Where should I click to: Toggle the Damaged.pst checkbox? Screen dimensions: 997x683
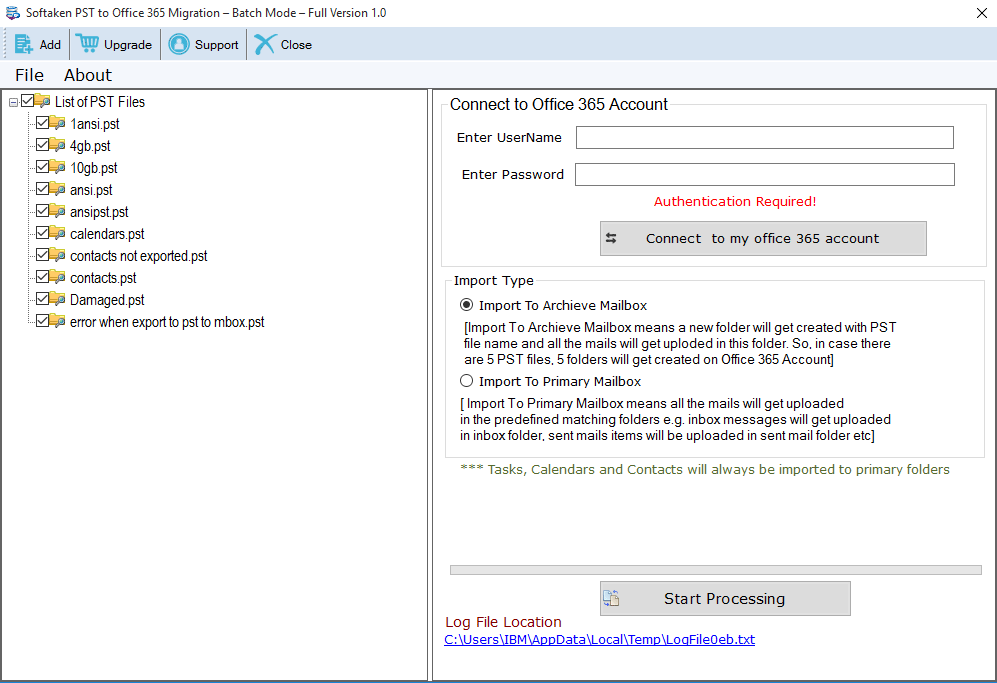(43, 298)
